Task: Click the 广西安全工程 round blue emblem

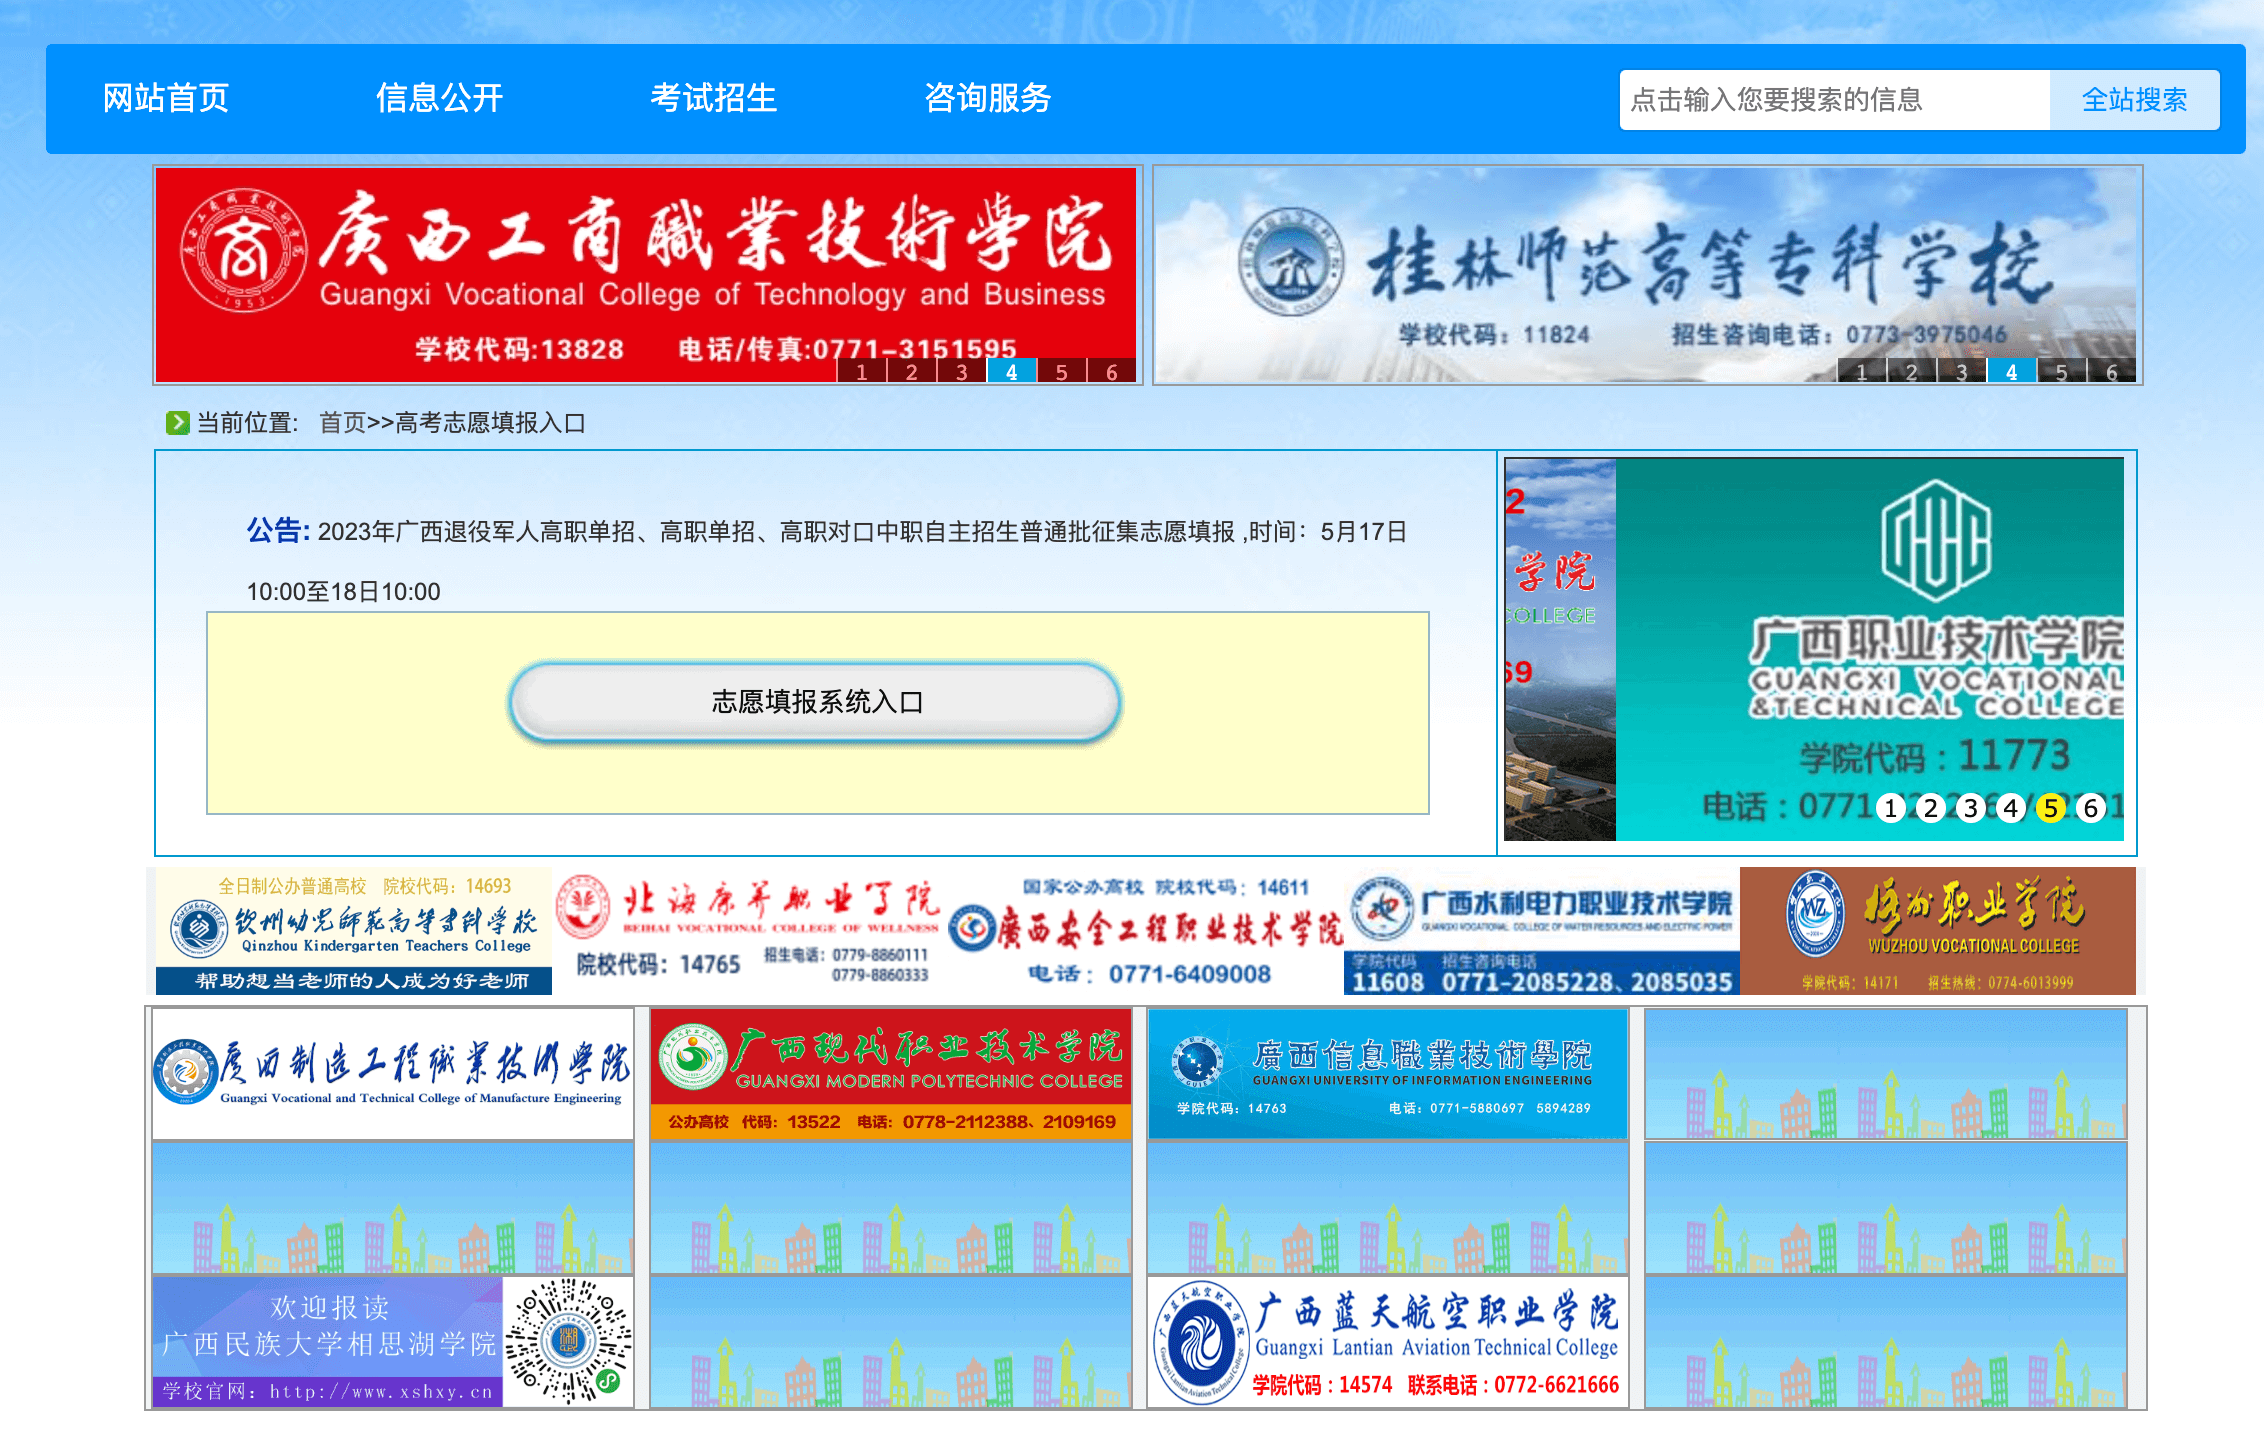Action: point(973,929)
